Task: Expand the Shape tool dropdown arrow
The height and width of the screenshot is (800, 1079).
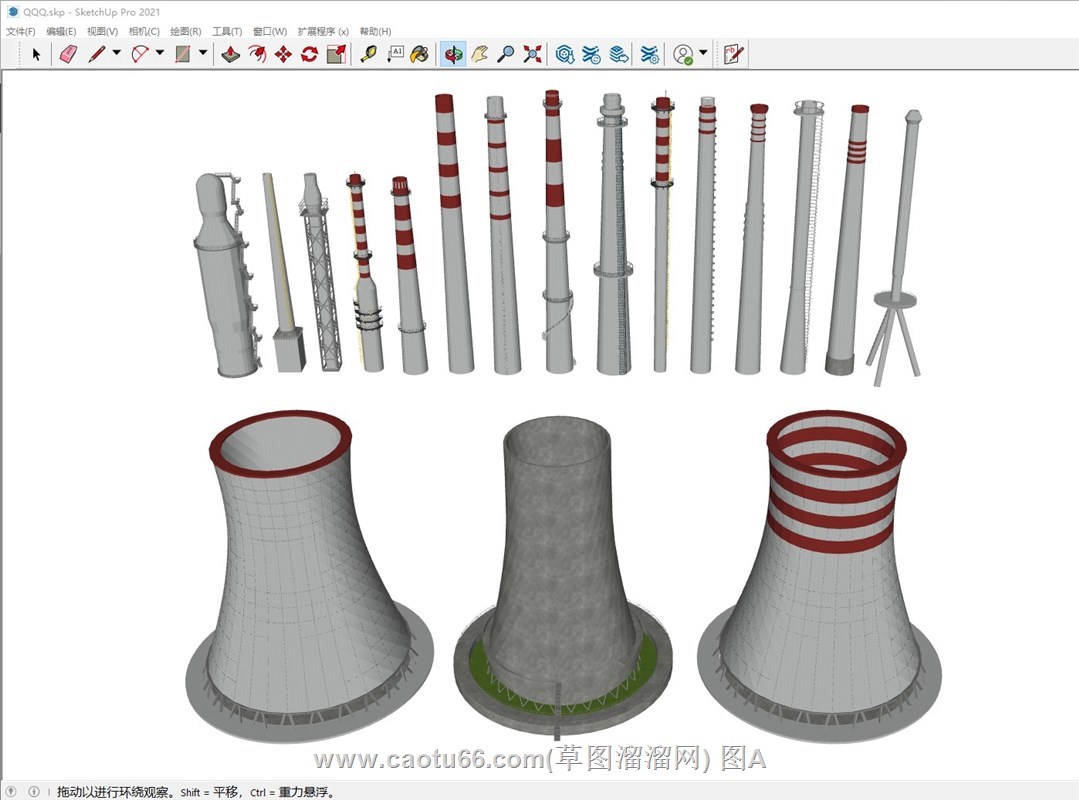Action: pyautogui.click(x=203, y=53)
